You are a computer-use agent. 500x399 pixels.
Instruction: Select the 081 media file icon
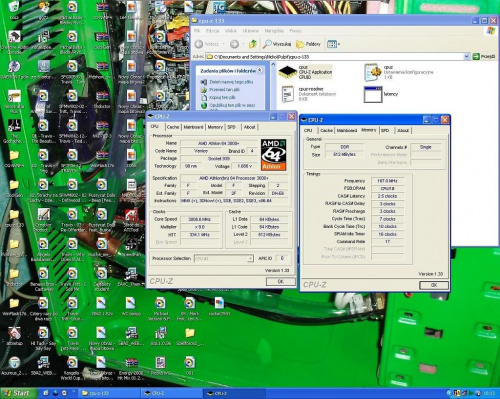190,366
